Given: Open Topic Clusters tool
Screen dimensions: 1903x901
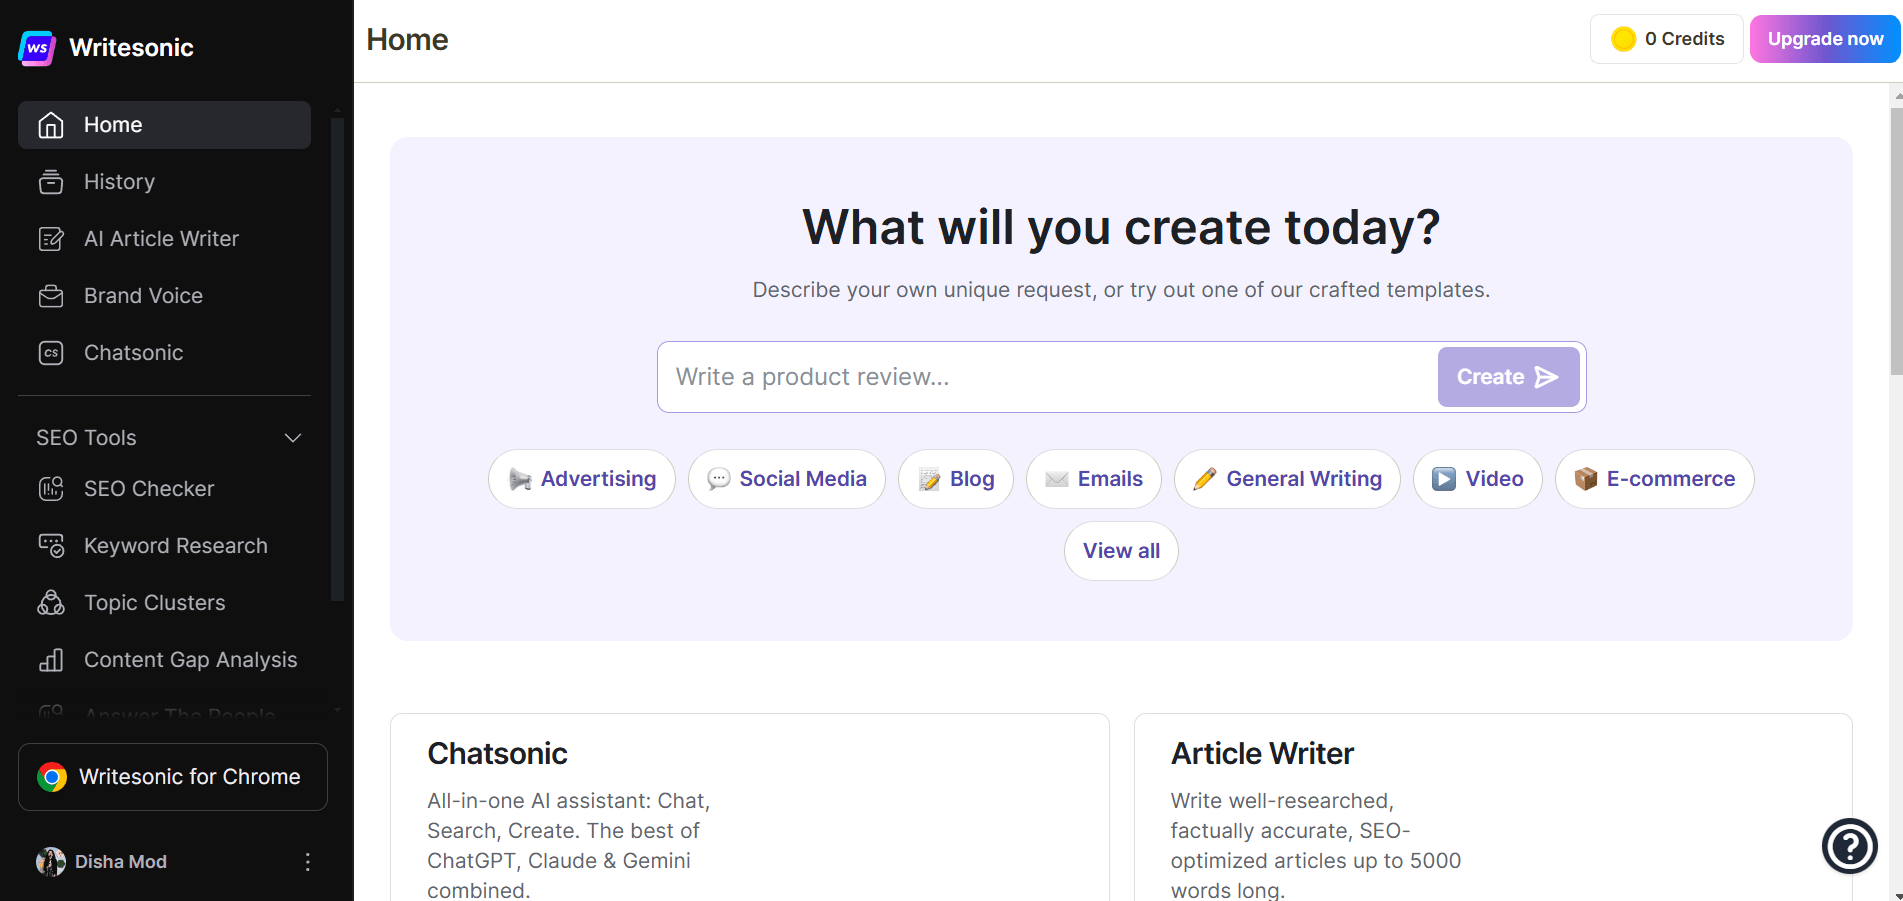Looking at the screenshot, I should pos(154,603).
